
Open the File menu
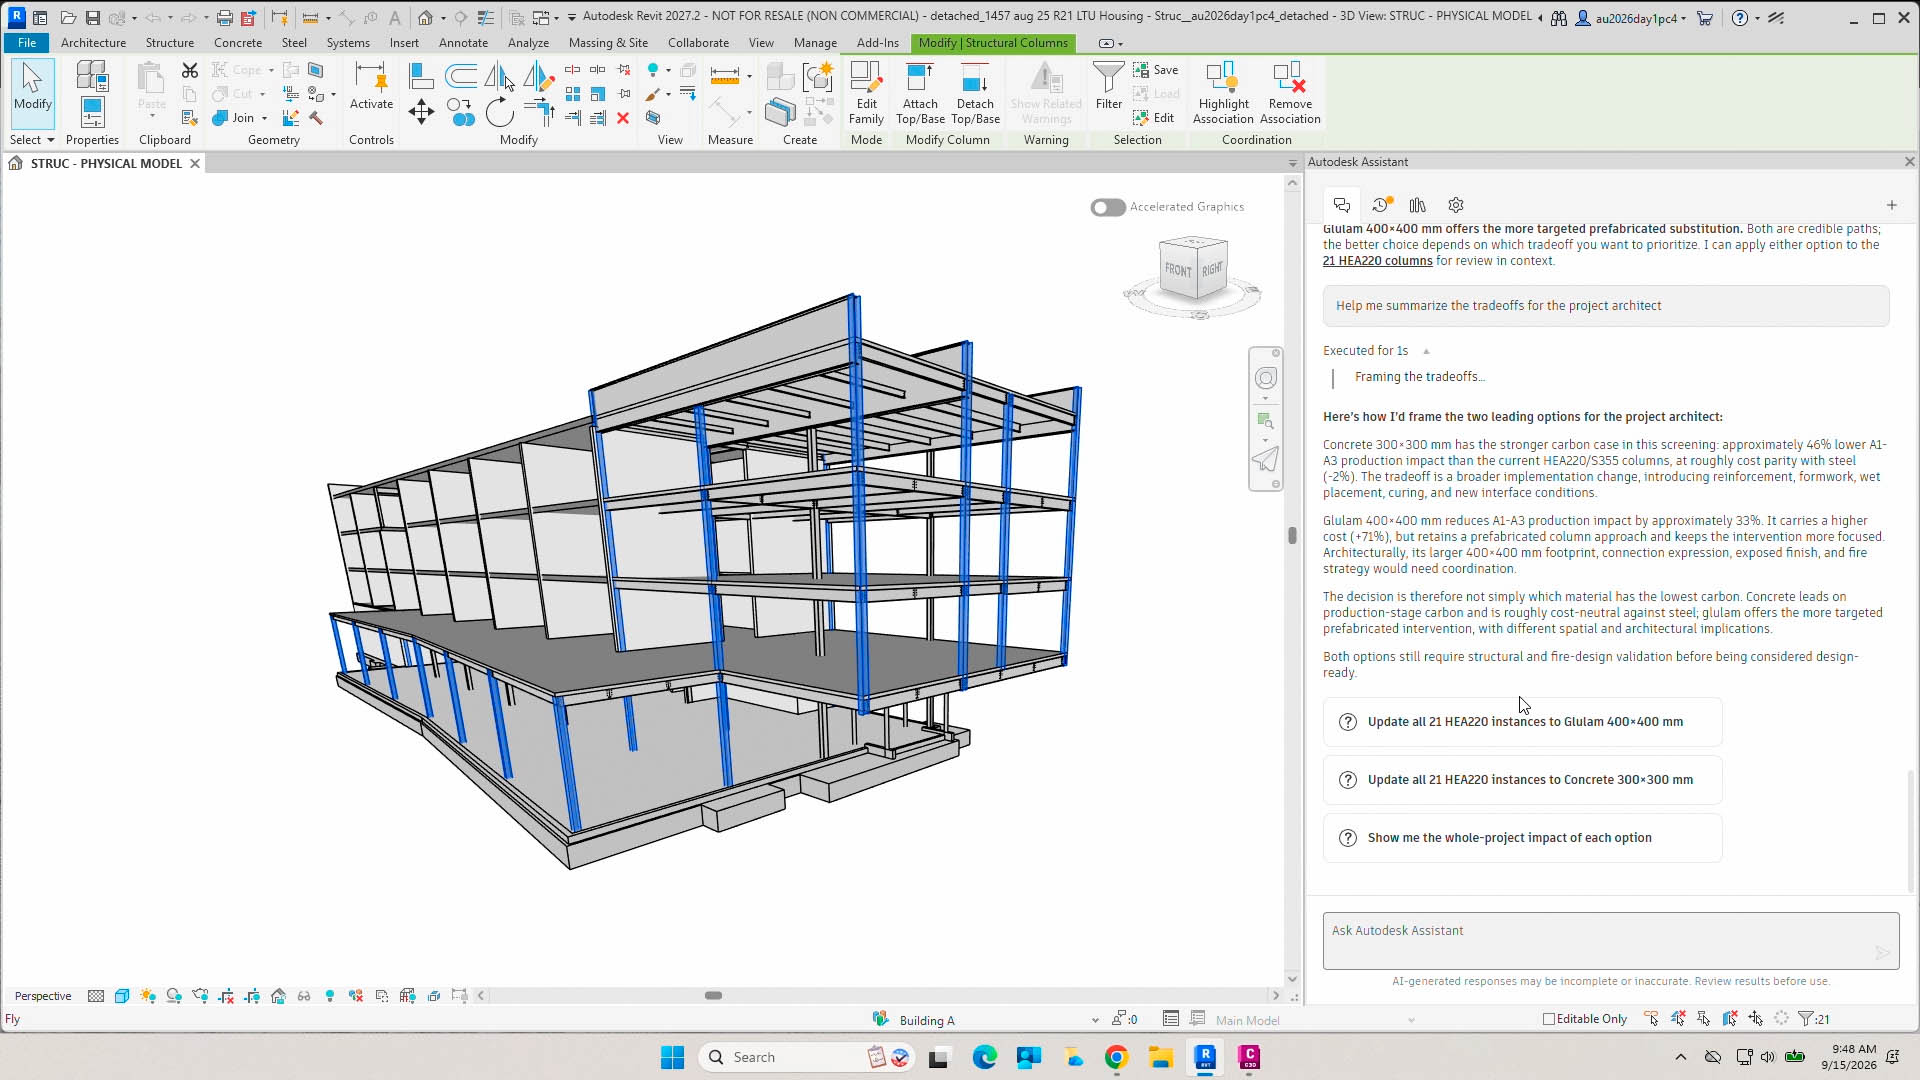27,43
